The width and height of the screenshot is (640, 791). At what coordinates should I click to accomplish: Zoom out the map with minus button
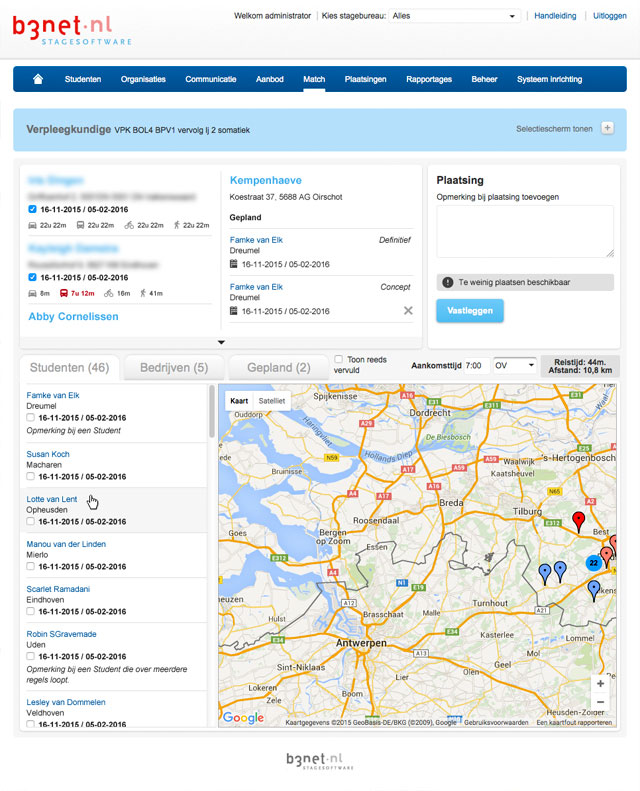600,702
